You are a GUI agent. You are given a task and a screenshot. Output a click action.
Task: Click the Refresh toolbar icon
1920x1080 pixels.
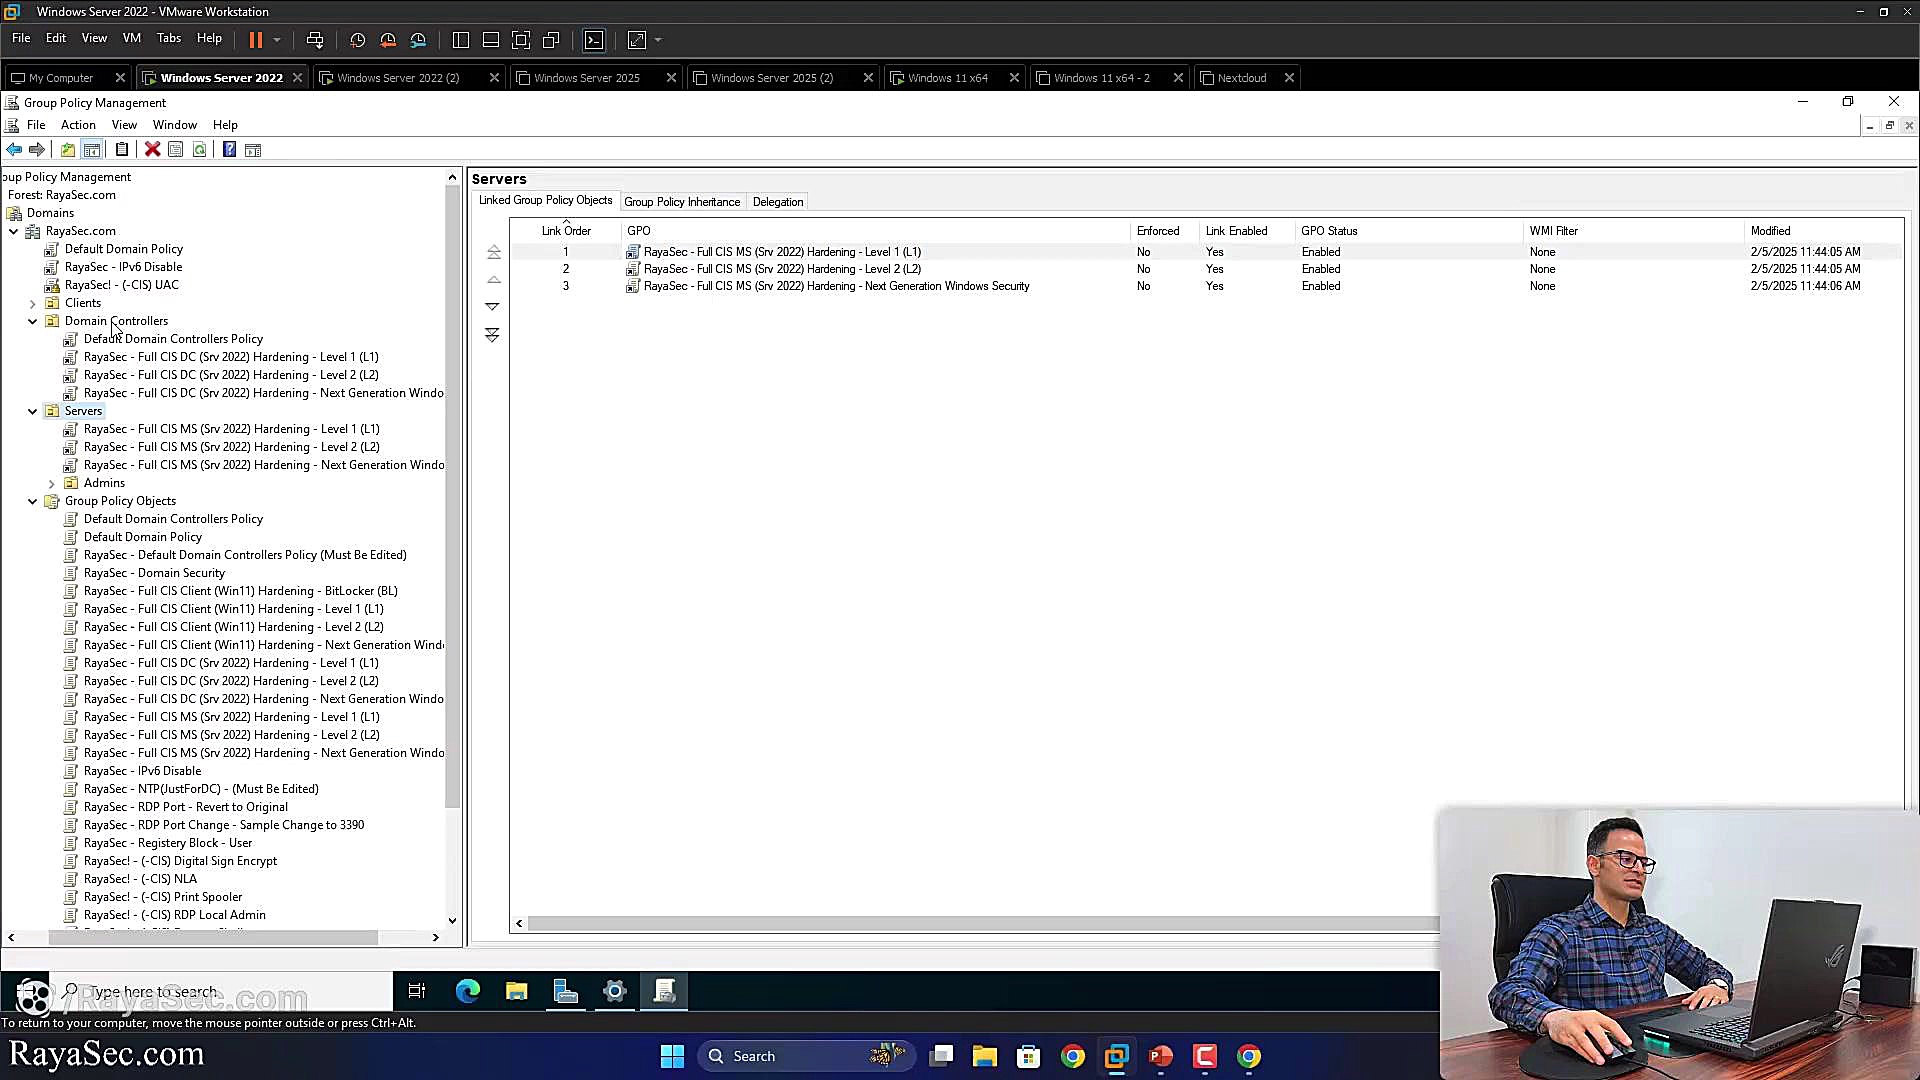click(x=200, y=150)
